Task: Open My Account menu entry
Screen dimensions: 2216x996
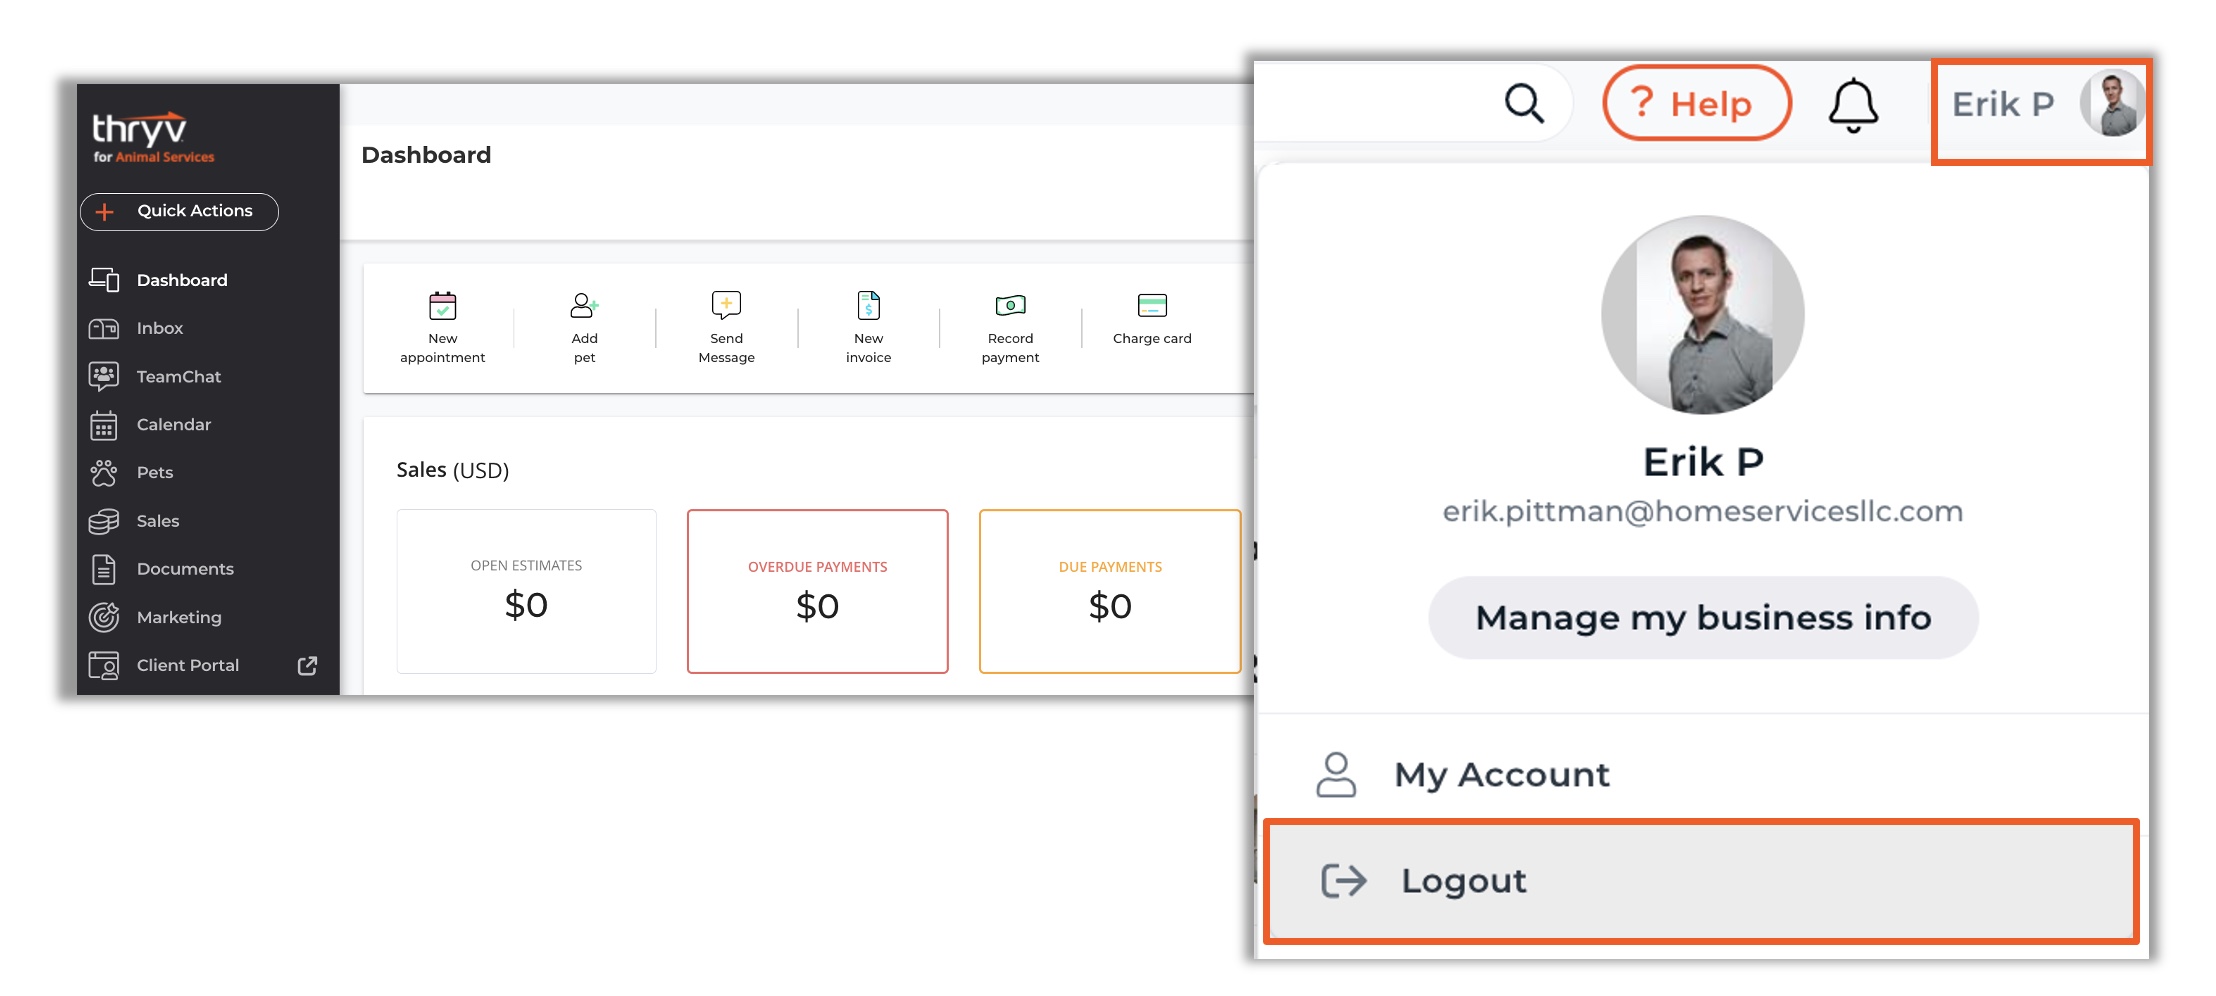Action: coord(1701,774)
